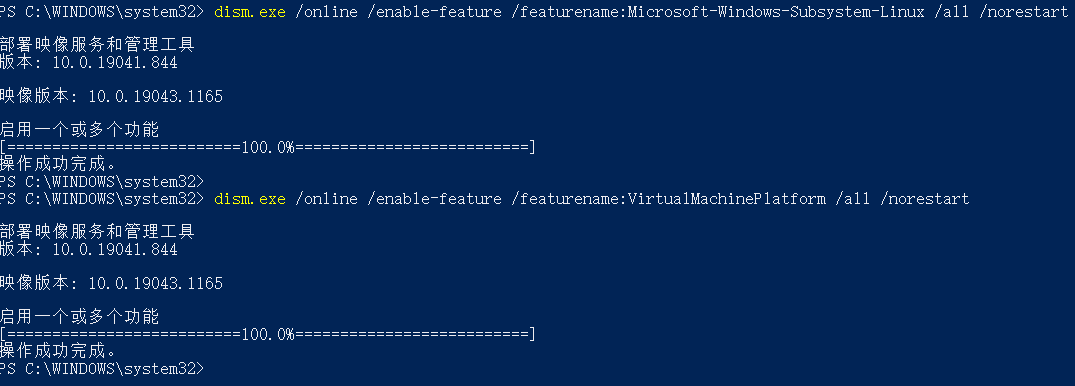Click the first 版本: 10.0.19041.844 line
This screenshot has width=1075, height=386.
pos(89,62)
